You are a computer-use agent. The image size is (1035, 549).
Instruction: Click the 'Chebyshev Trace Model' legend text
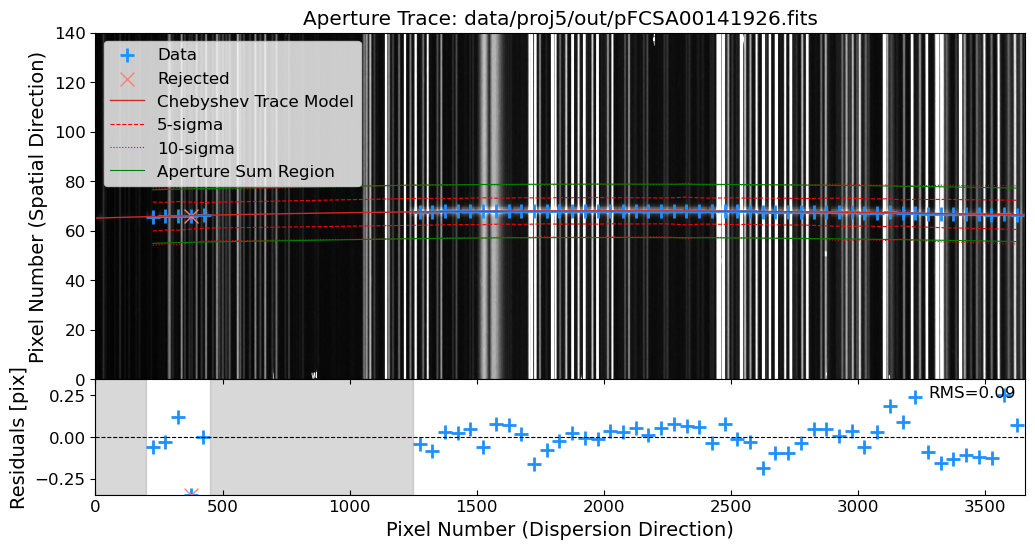point(255,102)
